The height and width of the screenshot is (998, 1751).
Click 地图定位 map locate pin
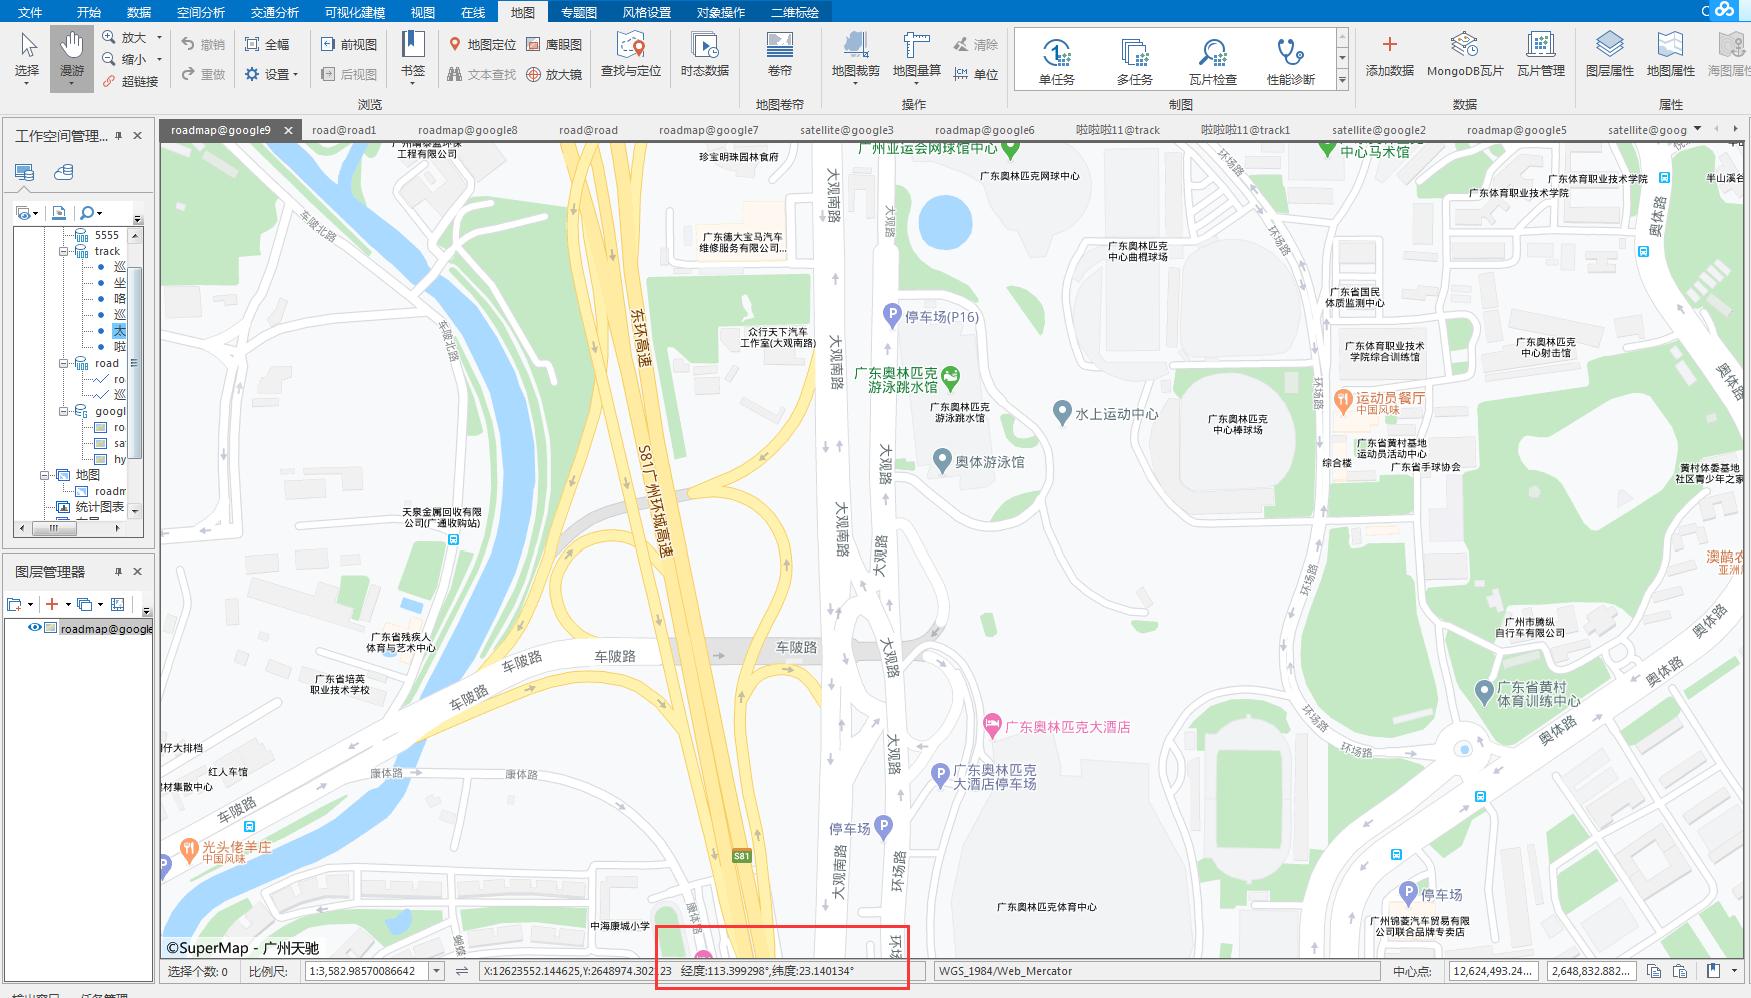point(482,44)
